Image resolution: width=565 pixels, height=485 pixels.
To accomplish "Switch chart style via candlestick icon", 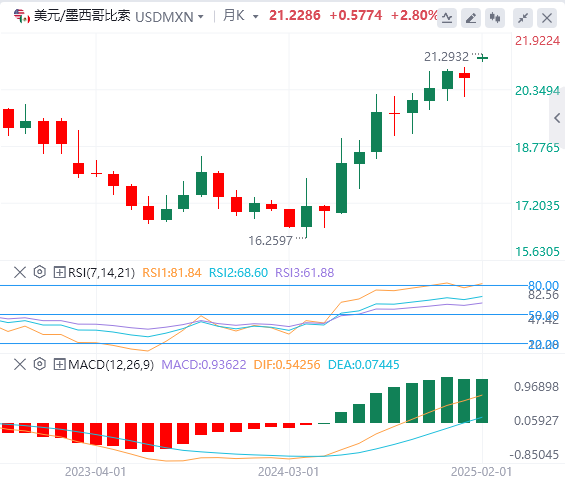I will (x=495, y=18).
